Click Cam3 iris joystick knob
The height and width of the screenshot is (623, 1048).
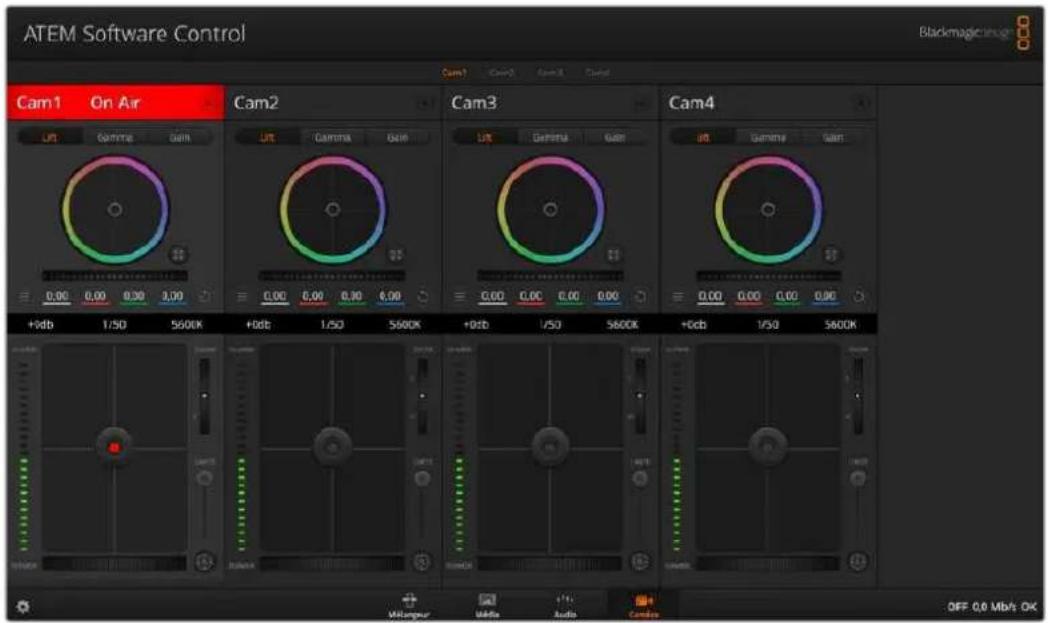[550, 447]
